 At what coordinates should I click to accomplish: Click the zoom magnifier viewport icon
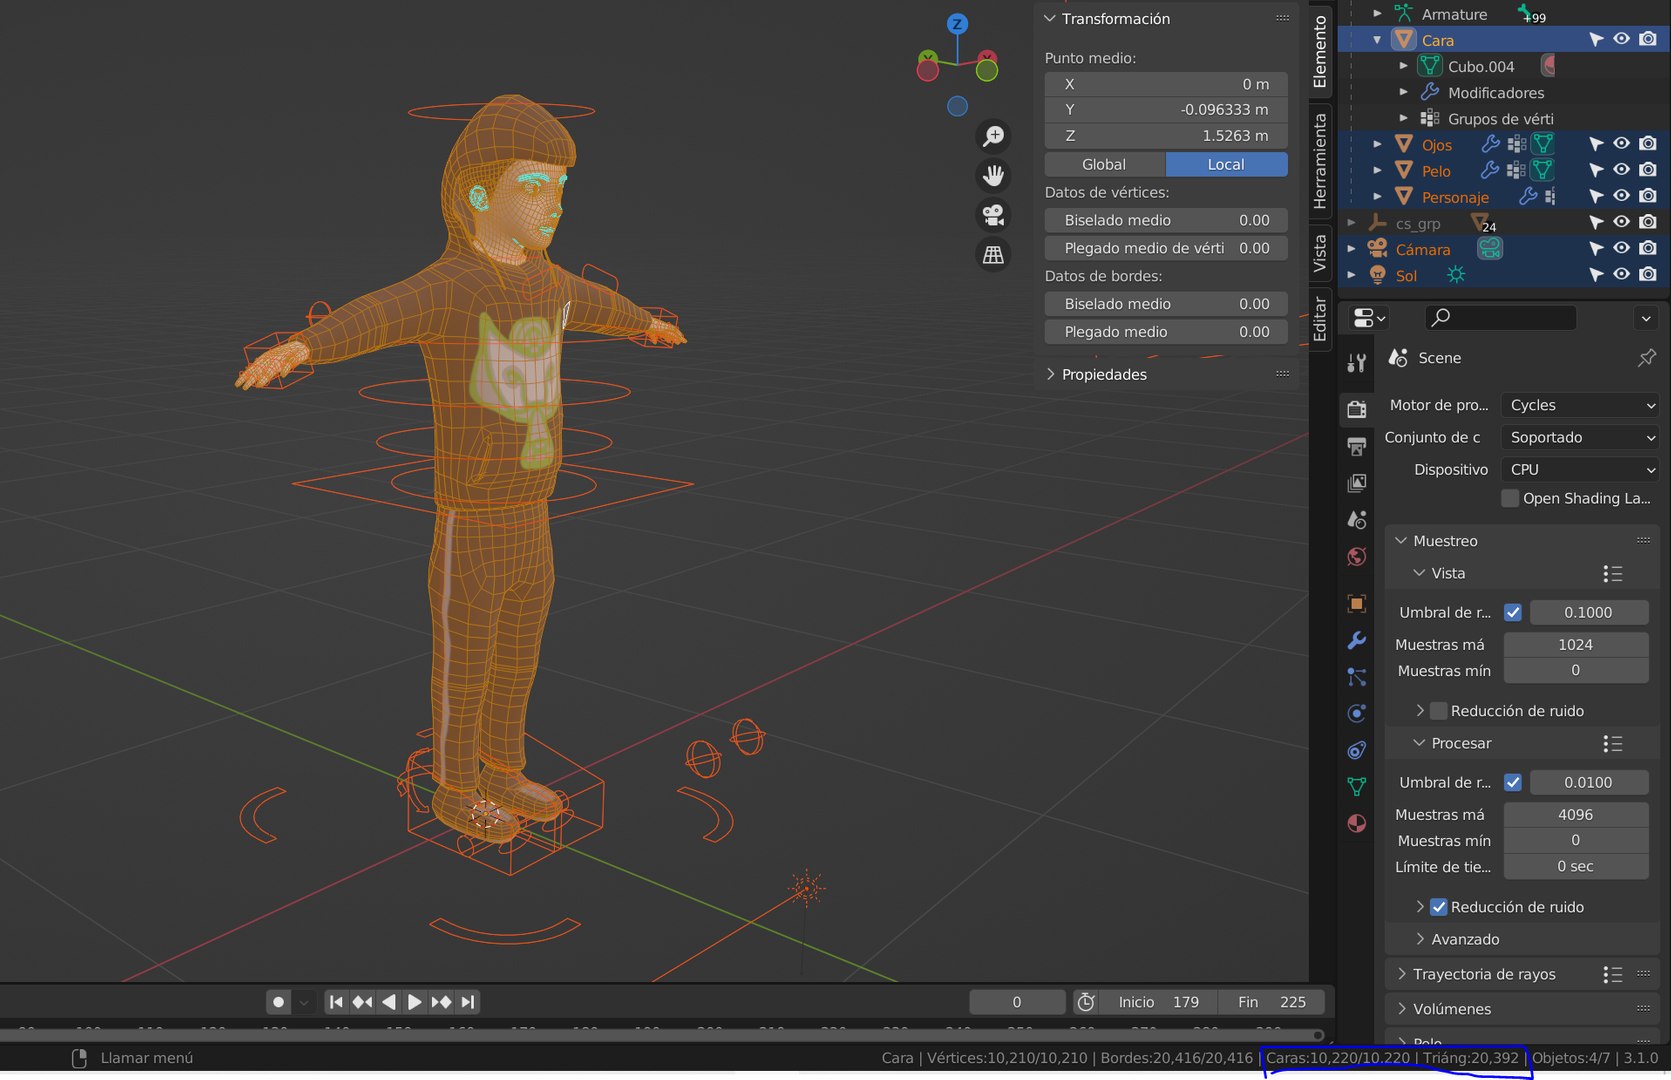coord(993,136)
